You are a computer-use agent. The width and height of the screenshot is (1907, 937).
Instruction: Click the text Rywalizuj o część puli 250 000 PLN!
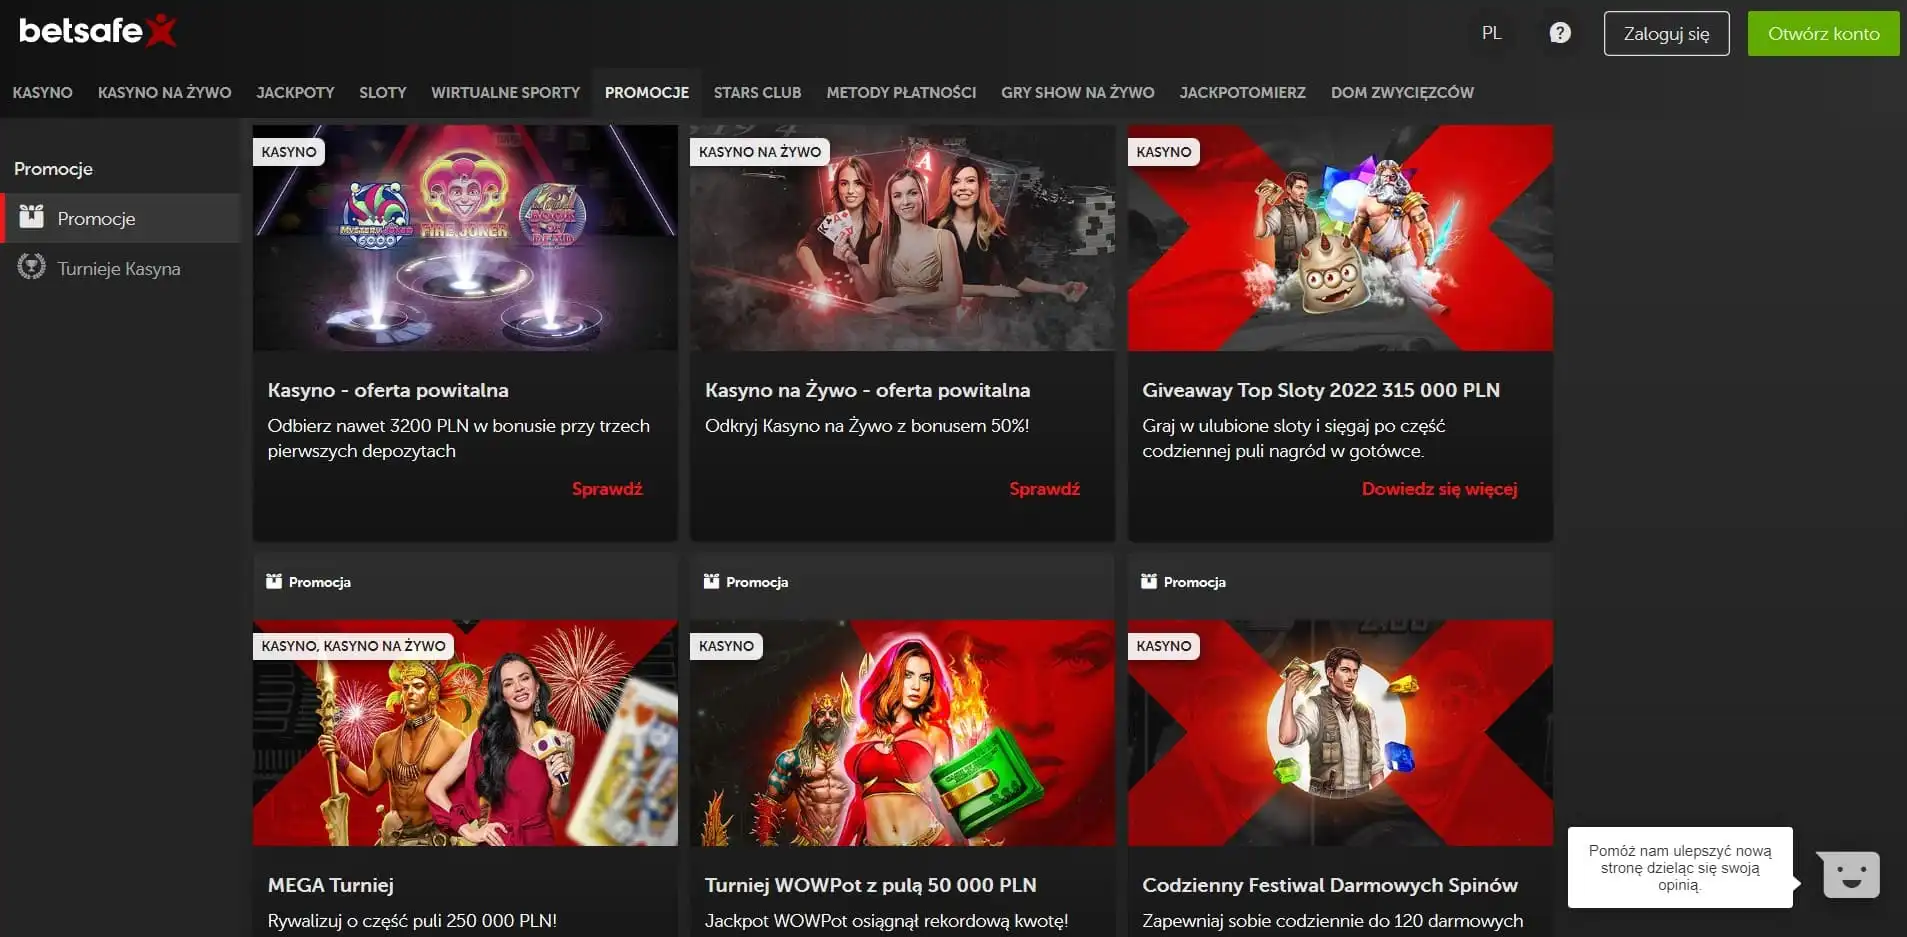(x=412, y=921)
